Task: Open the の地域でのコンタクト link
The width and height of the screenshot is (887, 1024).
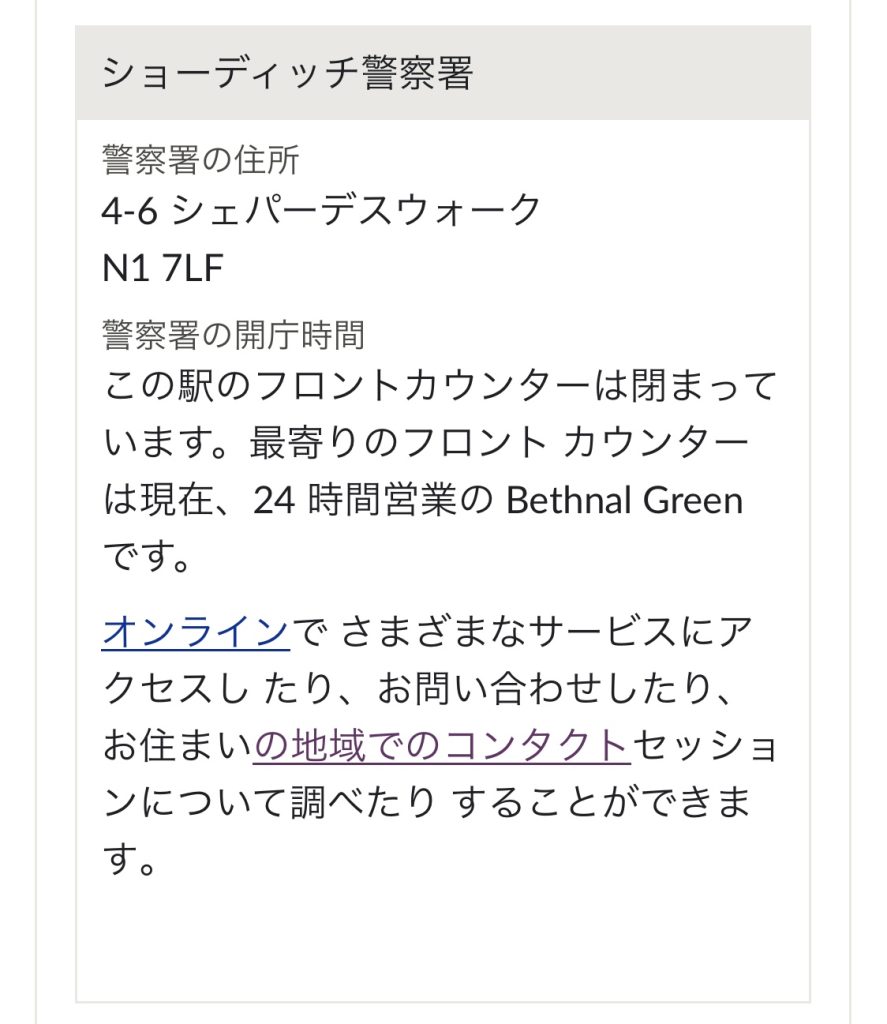Action: [442, 745]
